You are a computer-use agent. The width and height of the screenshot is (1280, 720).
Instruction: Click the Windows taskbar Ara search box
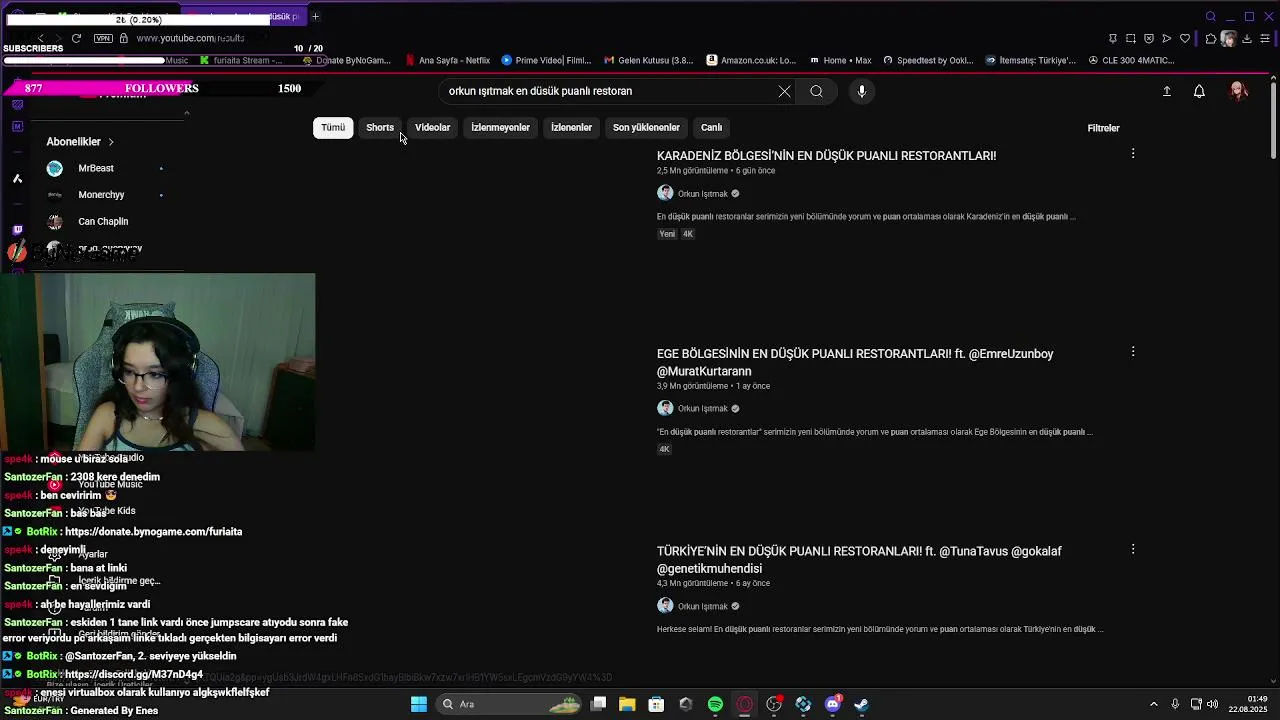(511, 704)
